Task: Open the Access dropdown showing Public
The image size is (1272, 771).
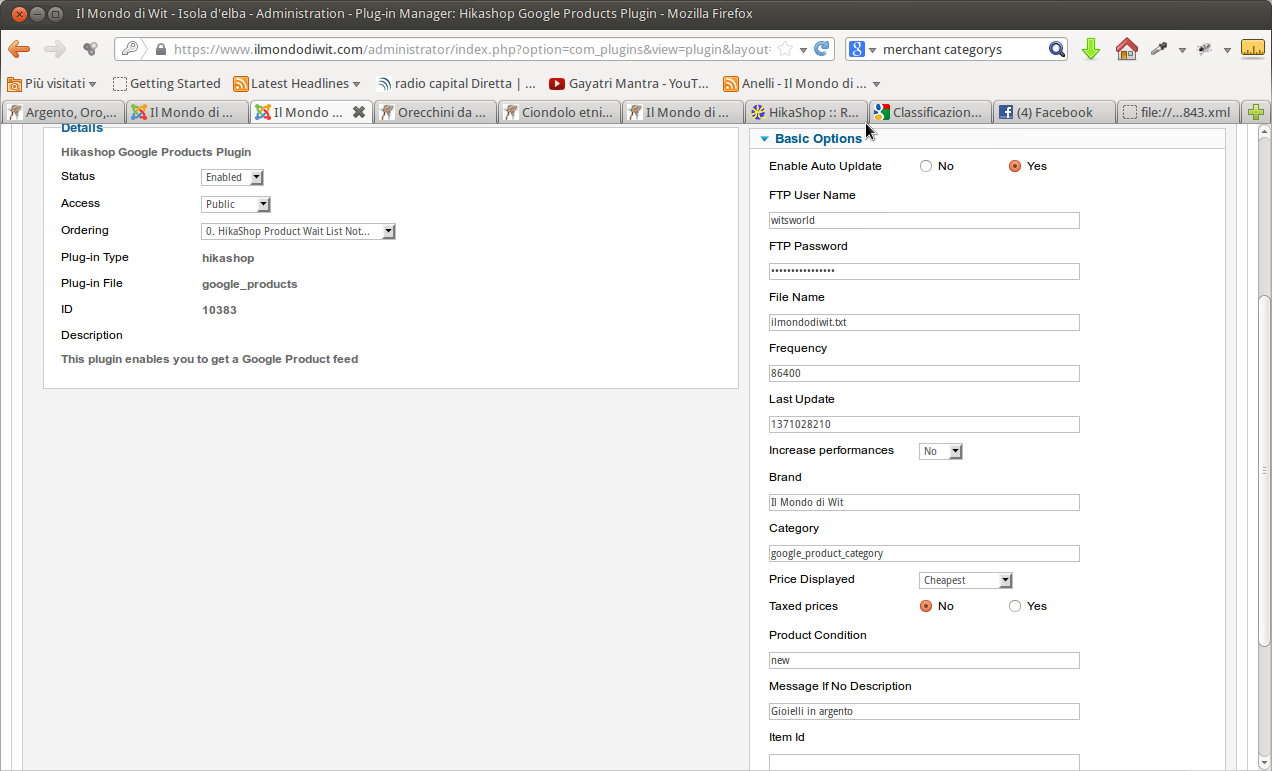Action: pos(236,204)
